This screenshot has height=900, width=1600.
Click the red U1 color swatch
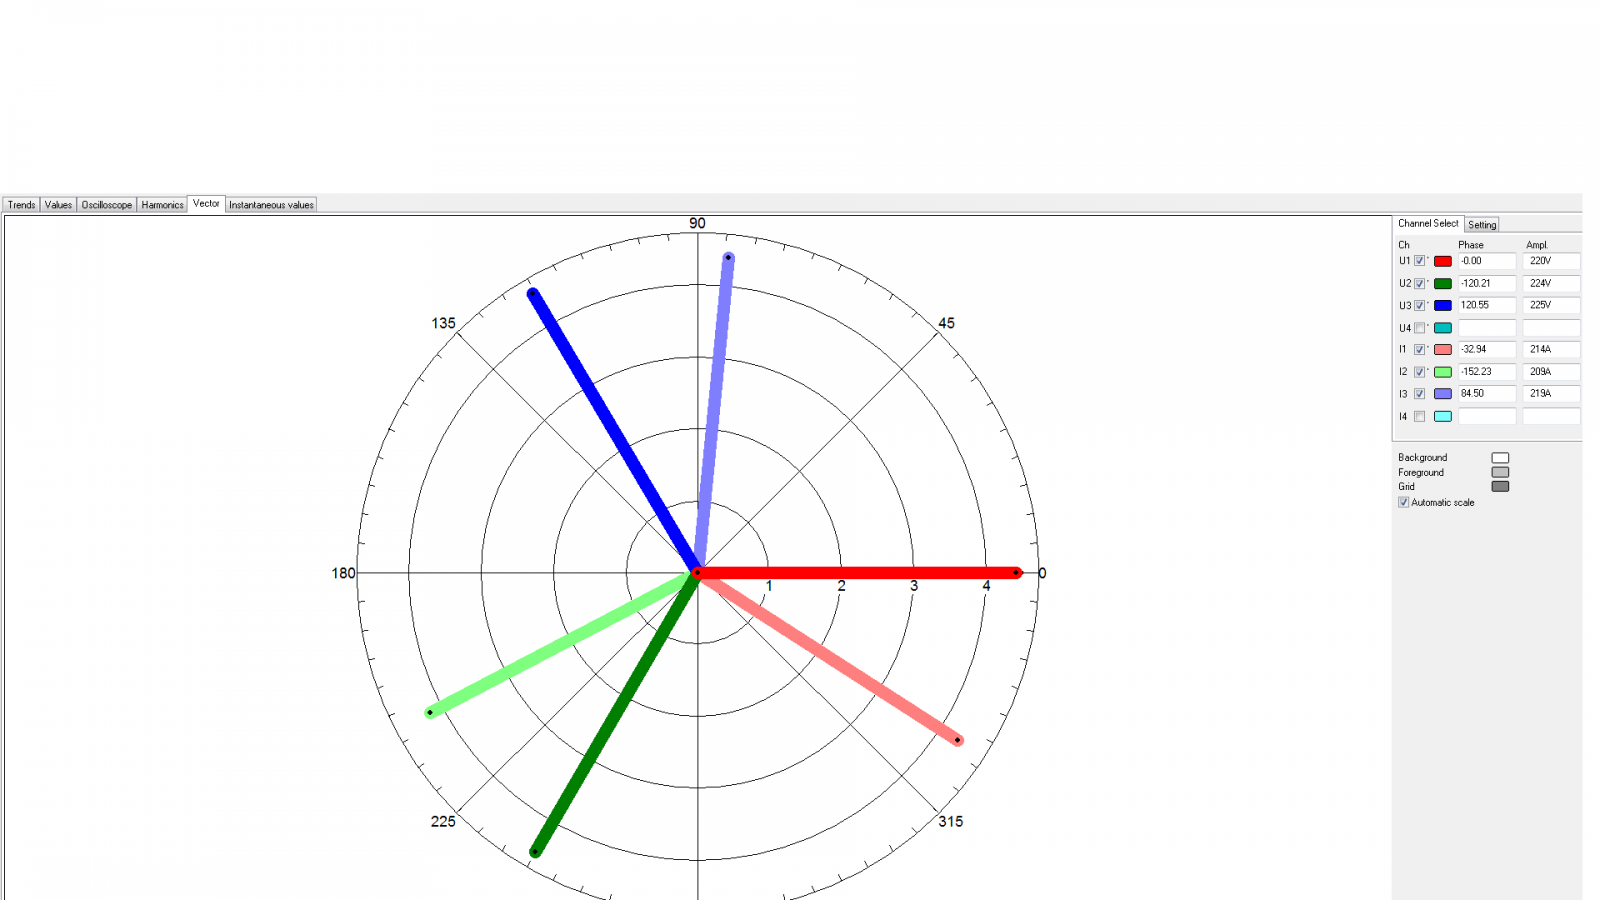point(1443,261)
